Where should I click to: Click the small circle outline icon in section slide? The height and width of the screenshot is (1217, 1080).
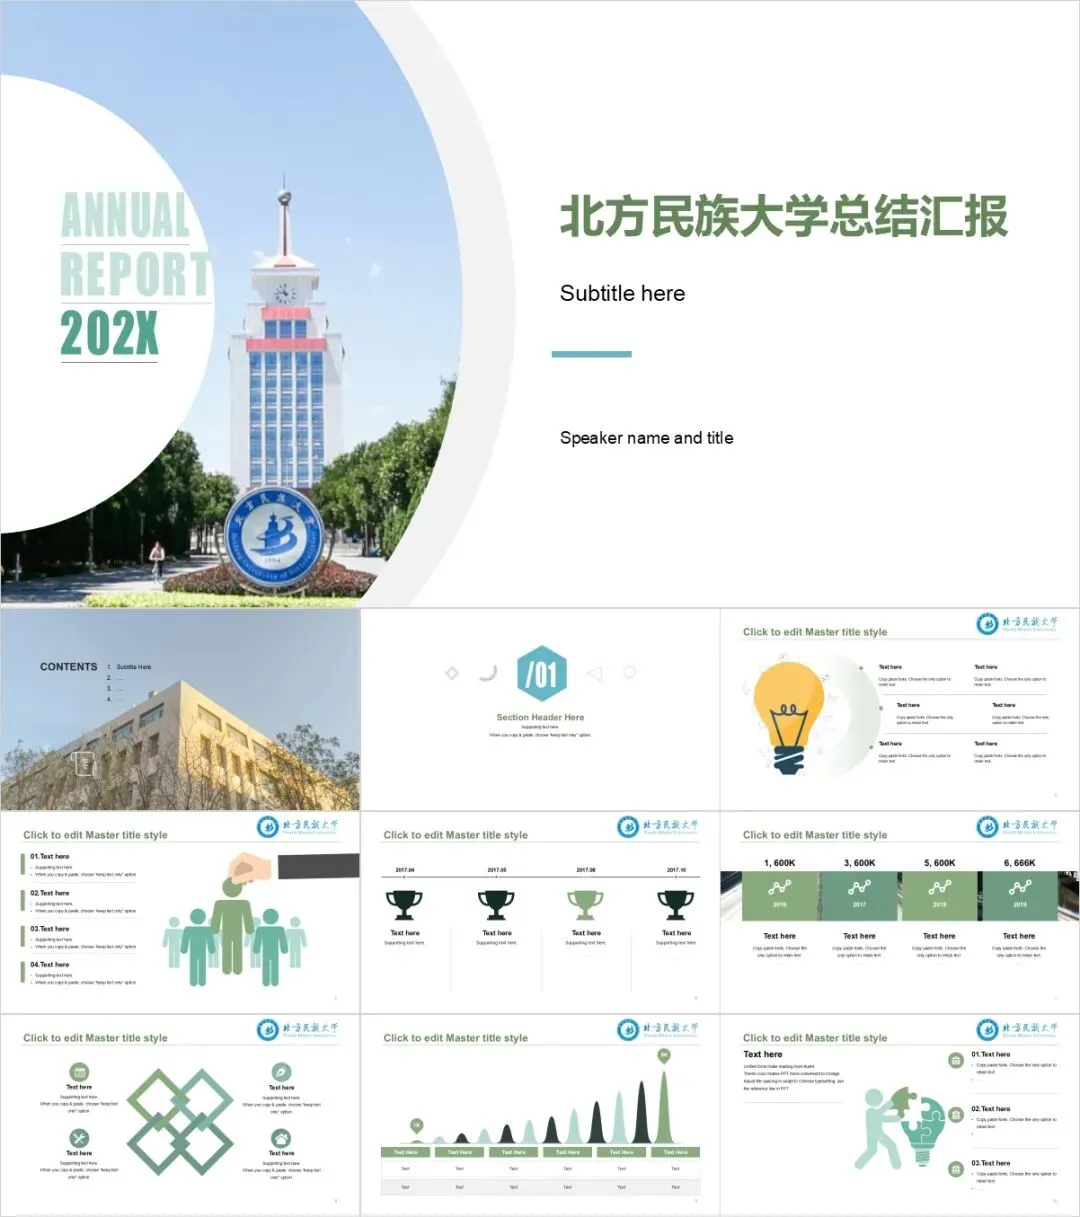coord(629,672)
